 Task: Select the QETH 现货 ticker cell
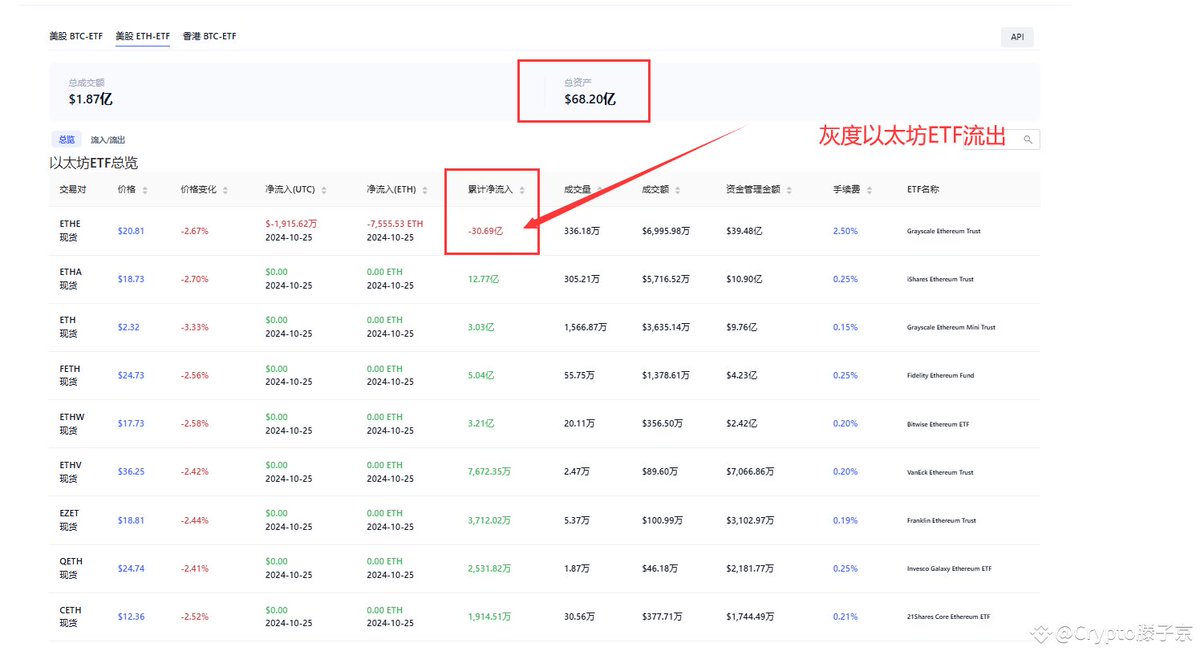click(70, 566)
